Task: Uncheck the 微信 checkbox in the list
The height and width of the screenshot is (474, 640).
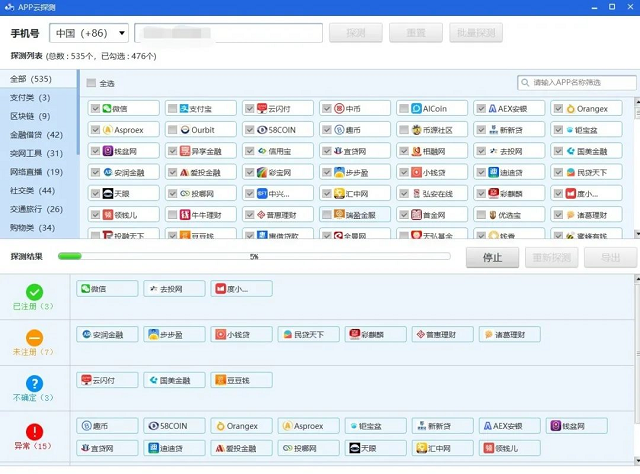Action: (95, 109)
